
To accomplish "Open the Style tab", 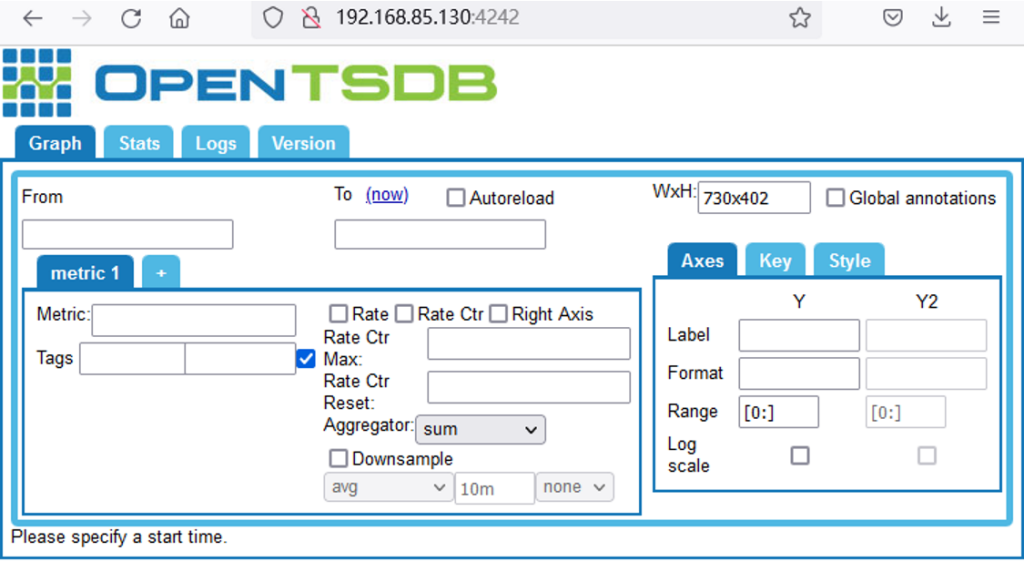I will point(849,260).
